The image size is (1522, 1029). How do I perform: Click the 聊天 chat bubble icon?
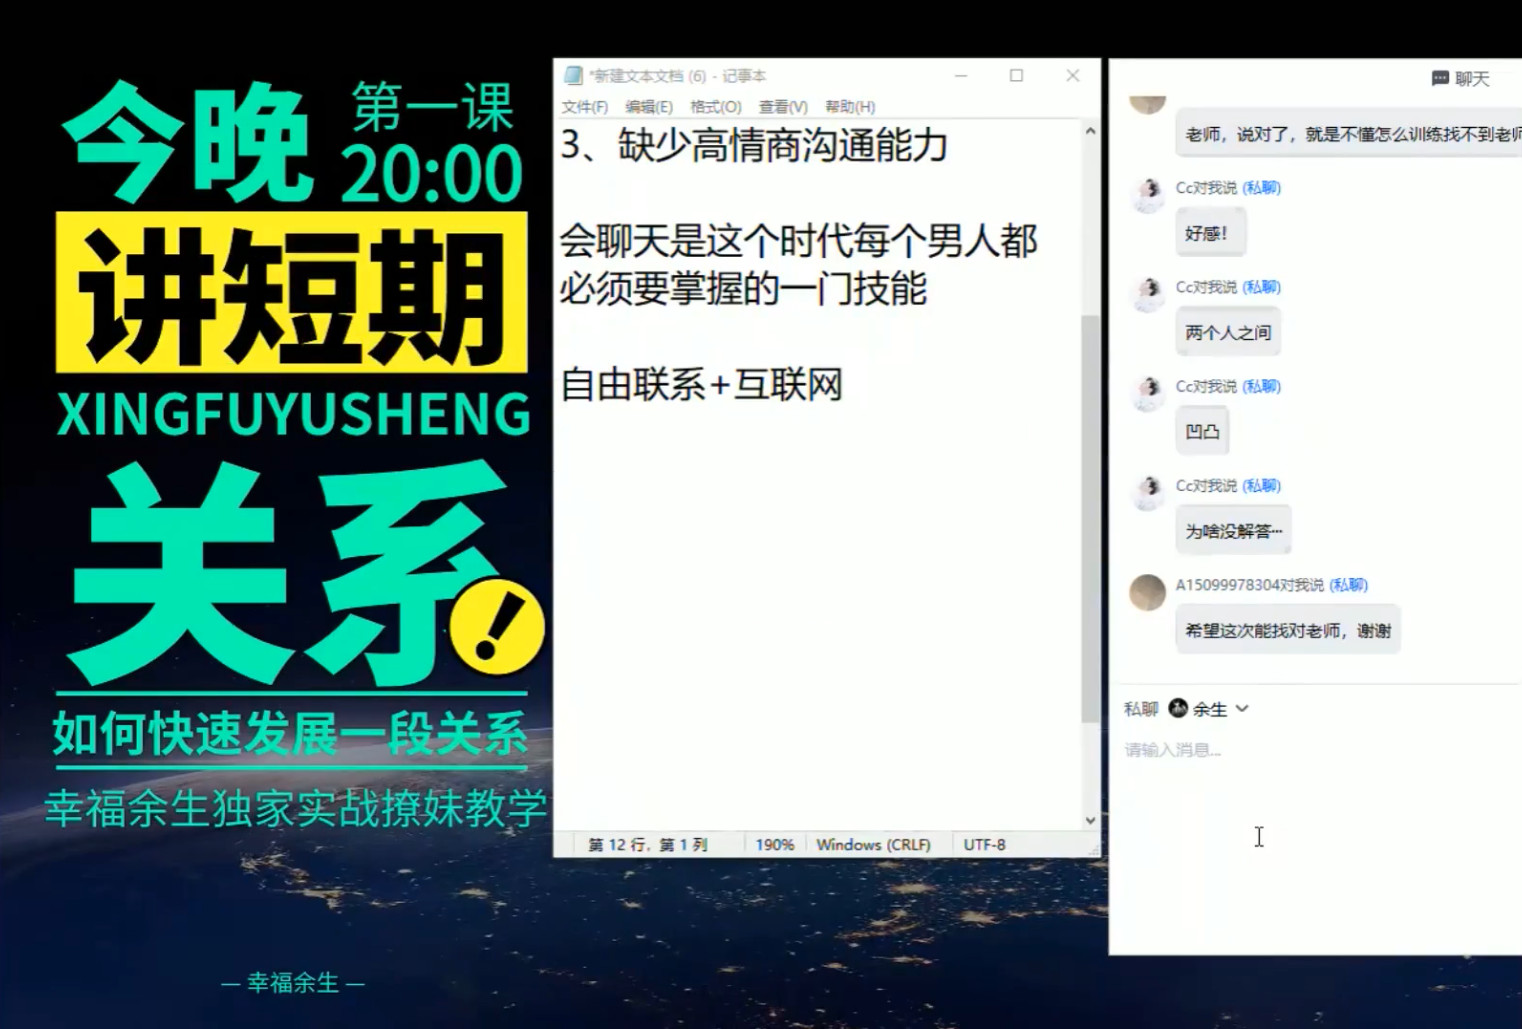pos(1440,78)
